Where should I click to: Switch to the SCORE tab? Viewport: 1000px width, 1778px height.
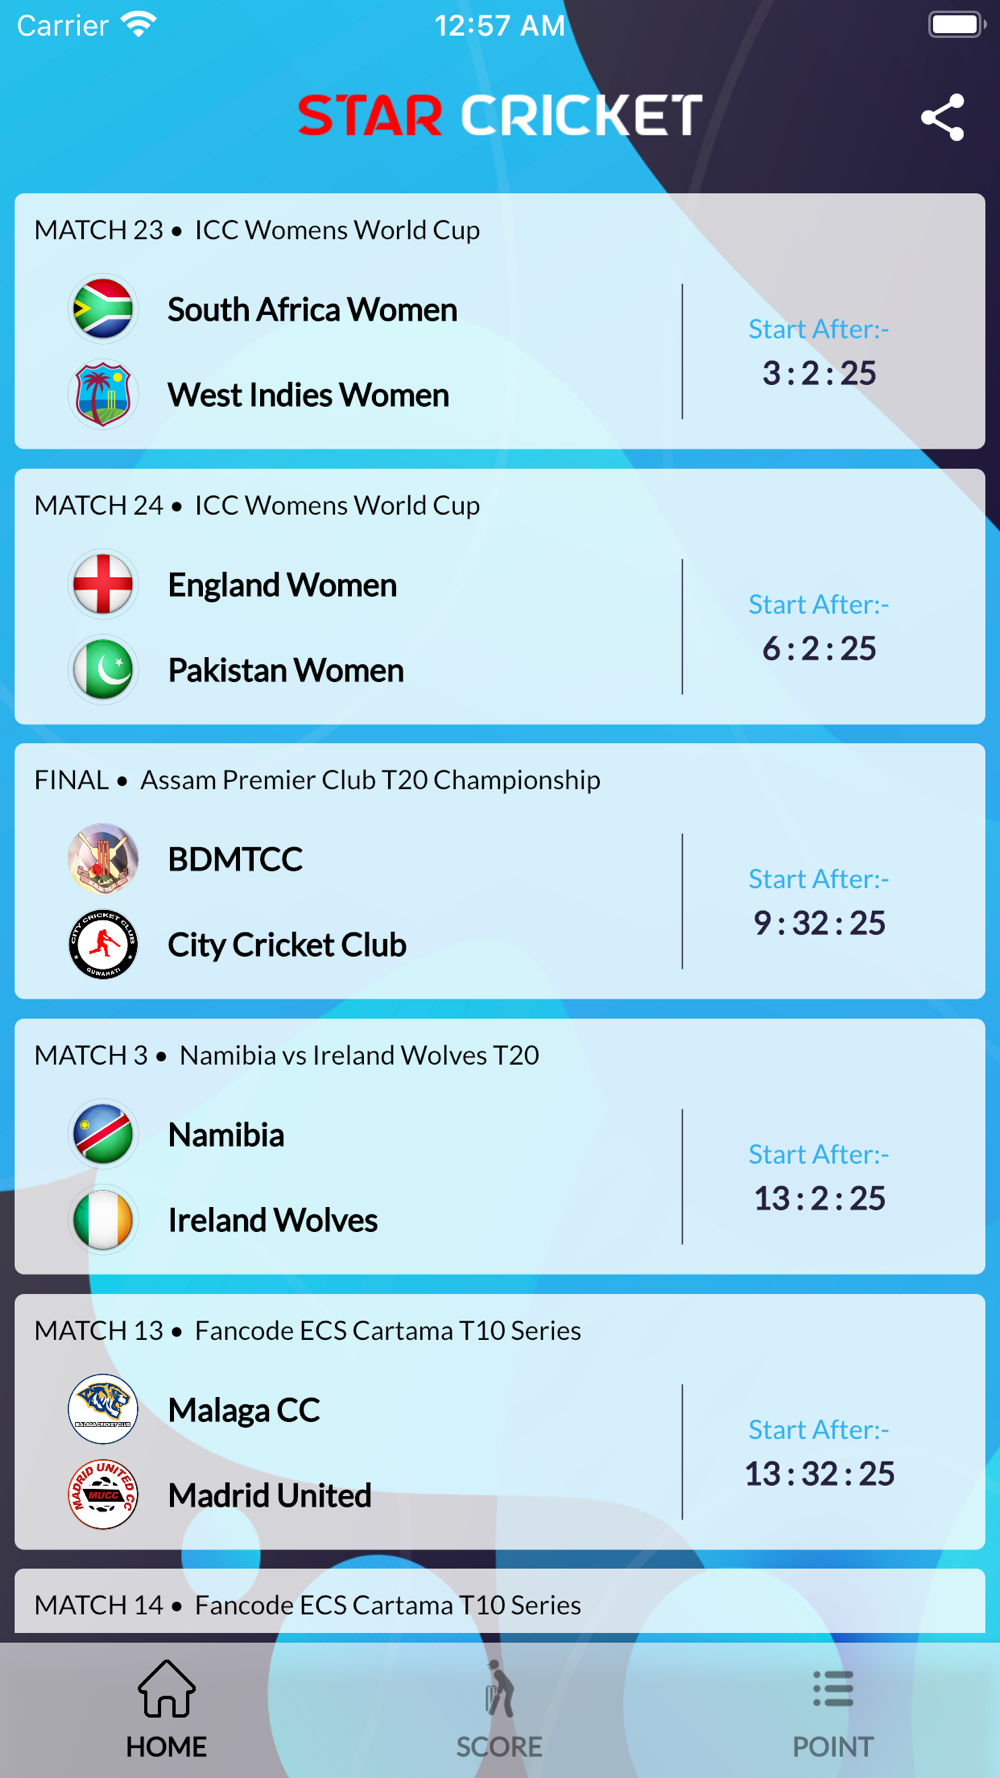(499, 1710)
